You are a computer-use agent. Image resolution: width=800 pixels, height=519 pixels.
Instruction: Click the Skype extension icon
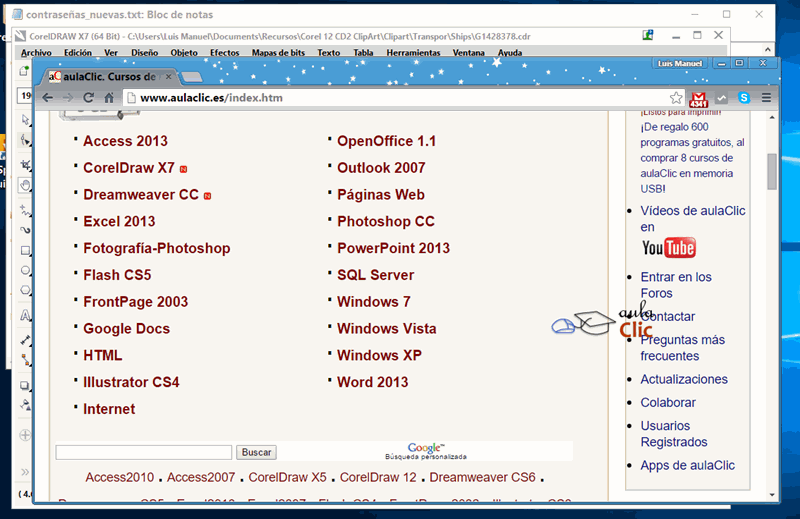[744, 98]
